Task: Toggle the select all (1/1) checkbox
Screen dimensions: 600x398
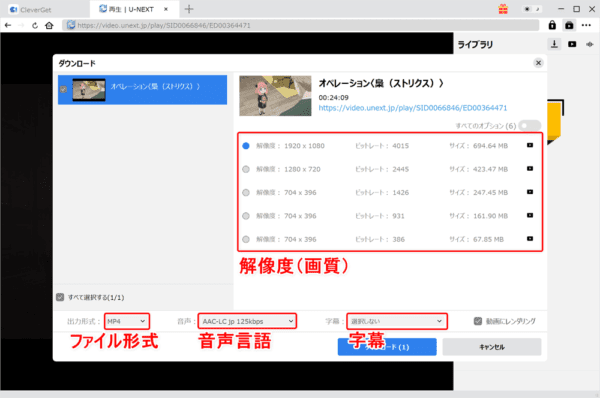Action: coord(60,297)
